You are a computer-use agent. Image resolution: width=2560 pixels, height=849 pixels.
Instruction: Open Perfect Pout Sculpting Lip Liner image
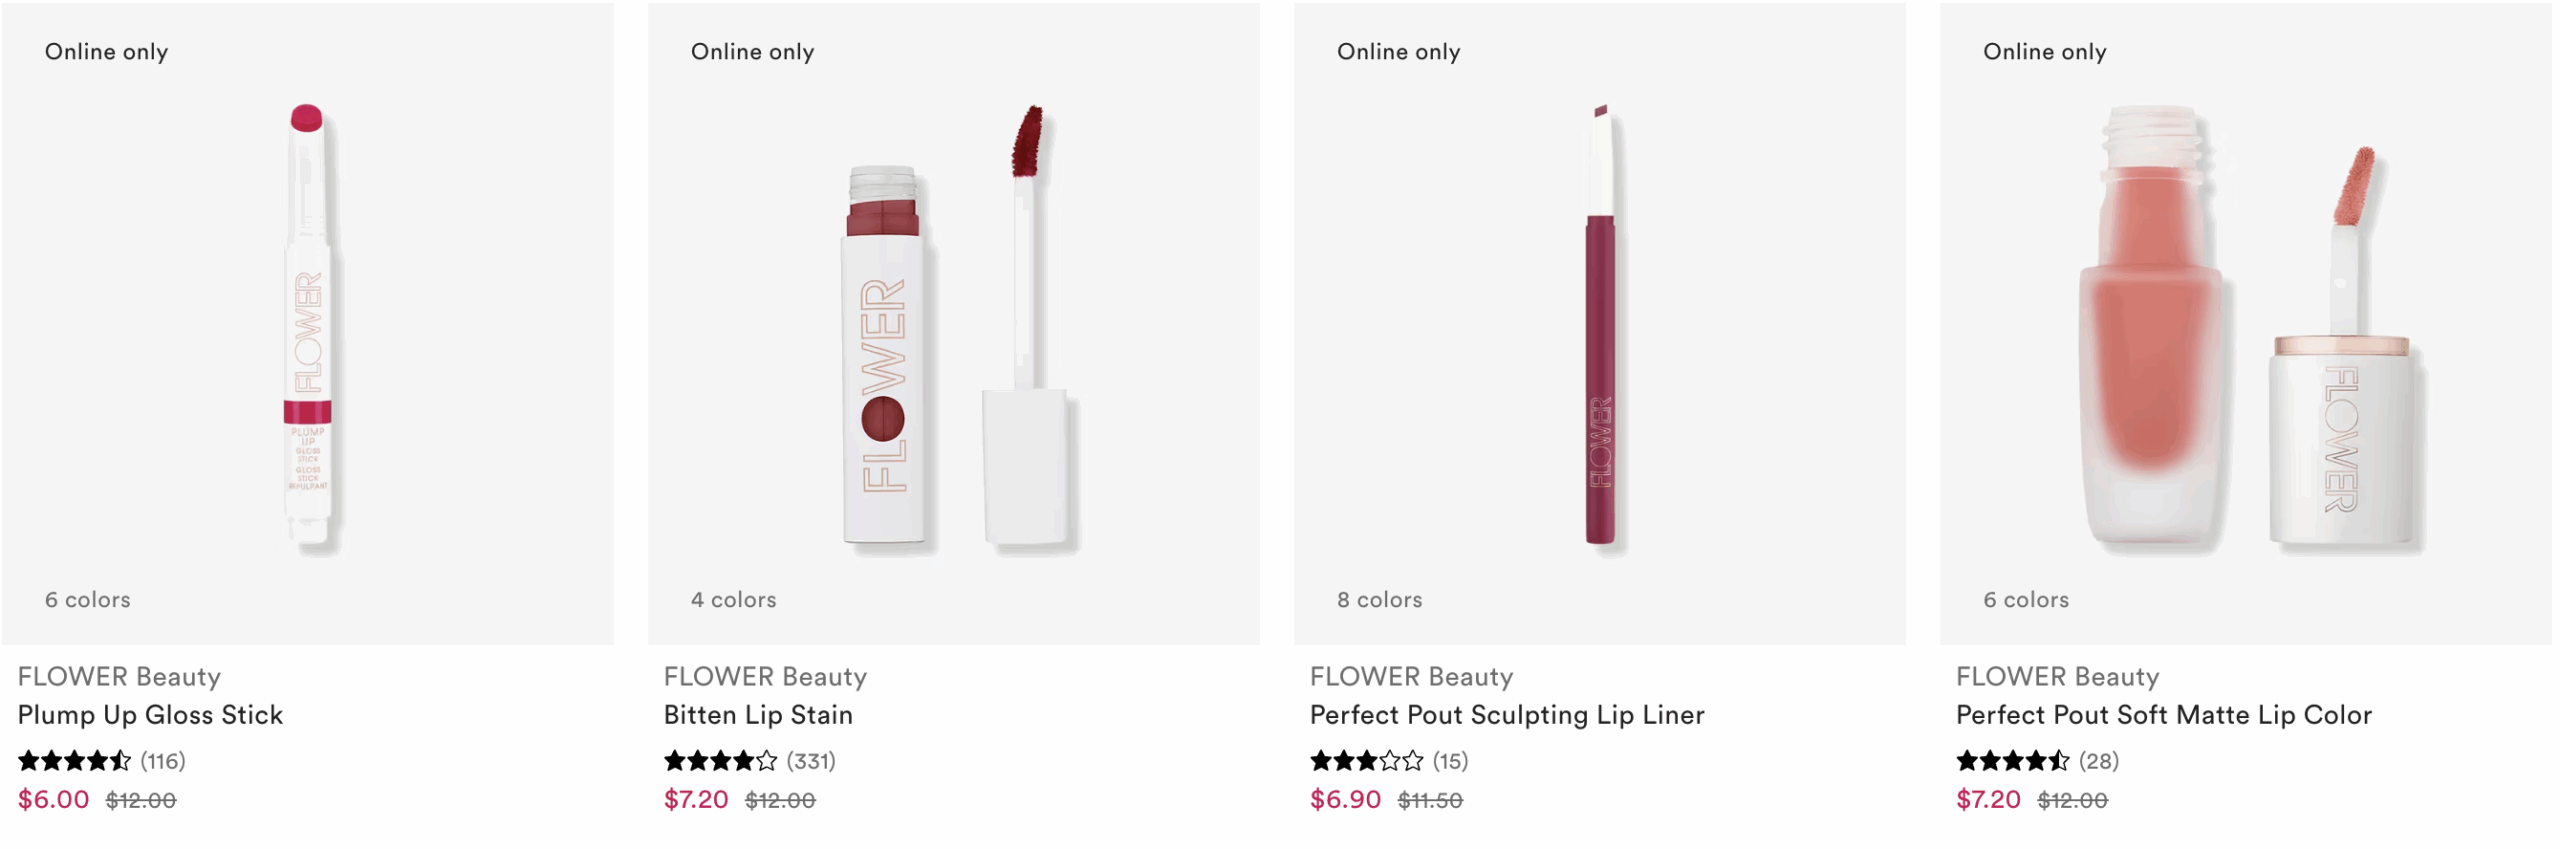1599,325
